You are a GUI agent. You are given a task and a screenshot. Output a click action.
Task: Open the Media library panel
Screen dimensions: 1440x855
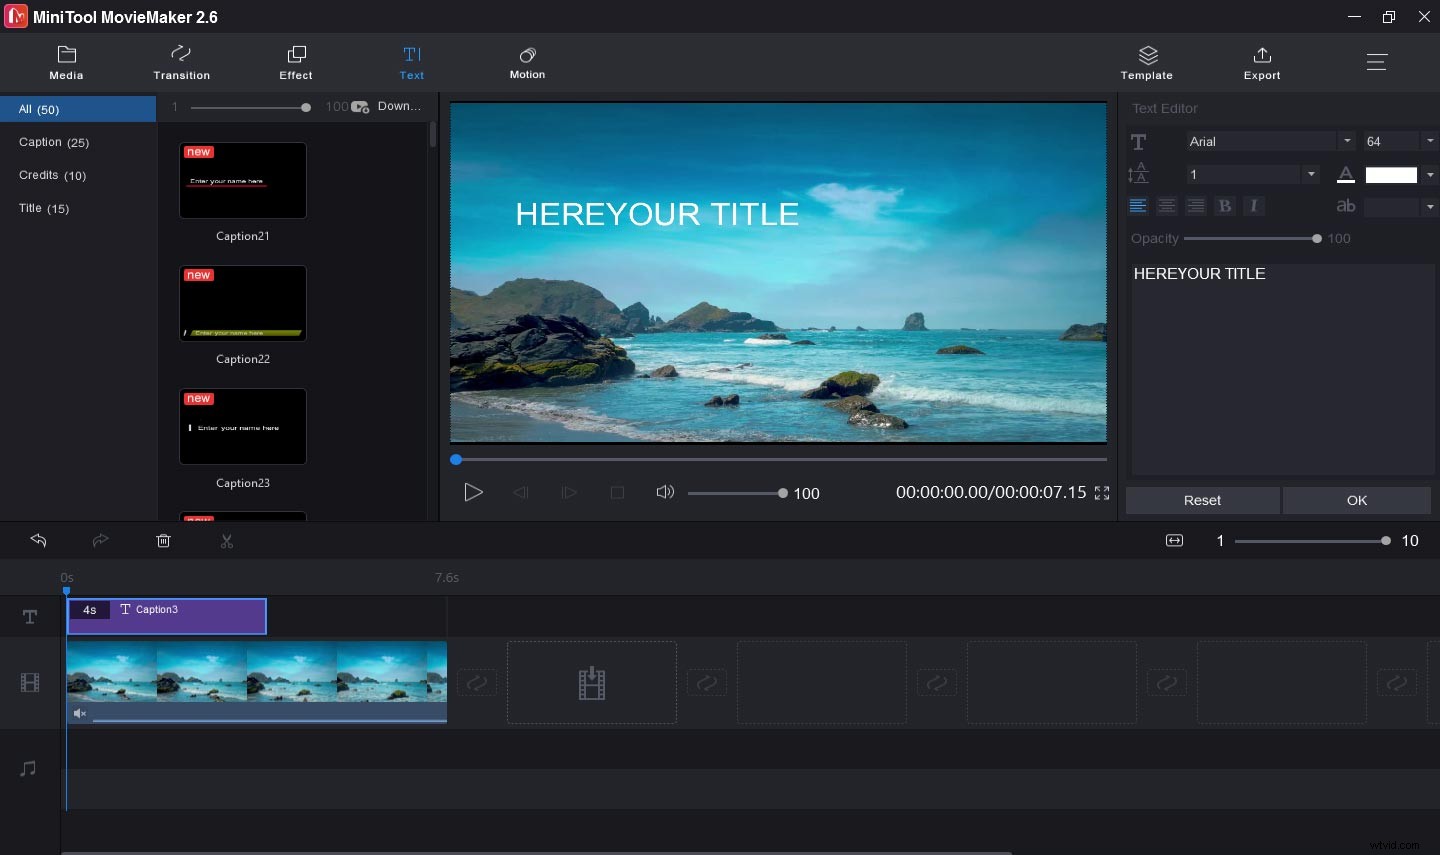point(66,62)
